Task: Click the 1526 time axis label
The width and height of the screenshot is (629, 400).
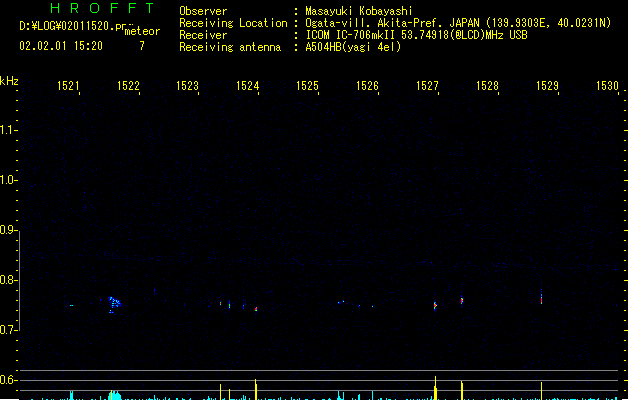Action: [367, 86]
